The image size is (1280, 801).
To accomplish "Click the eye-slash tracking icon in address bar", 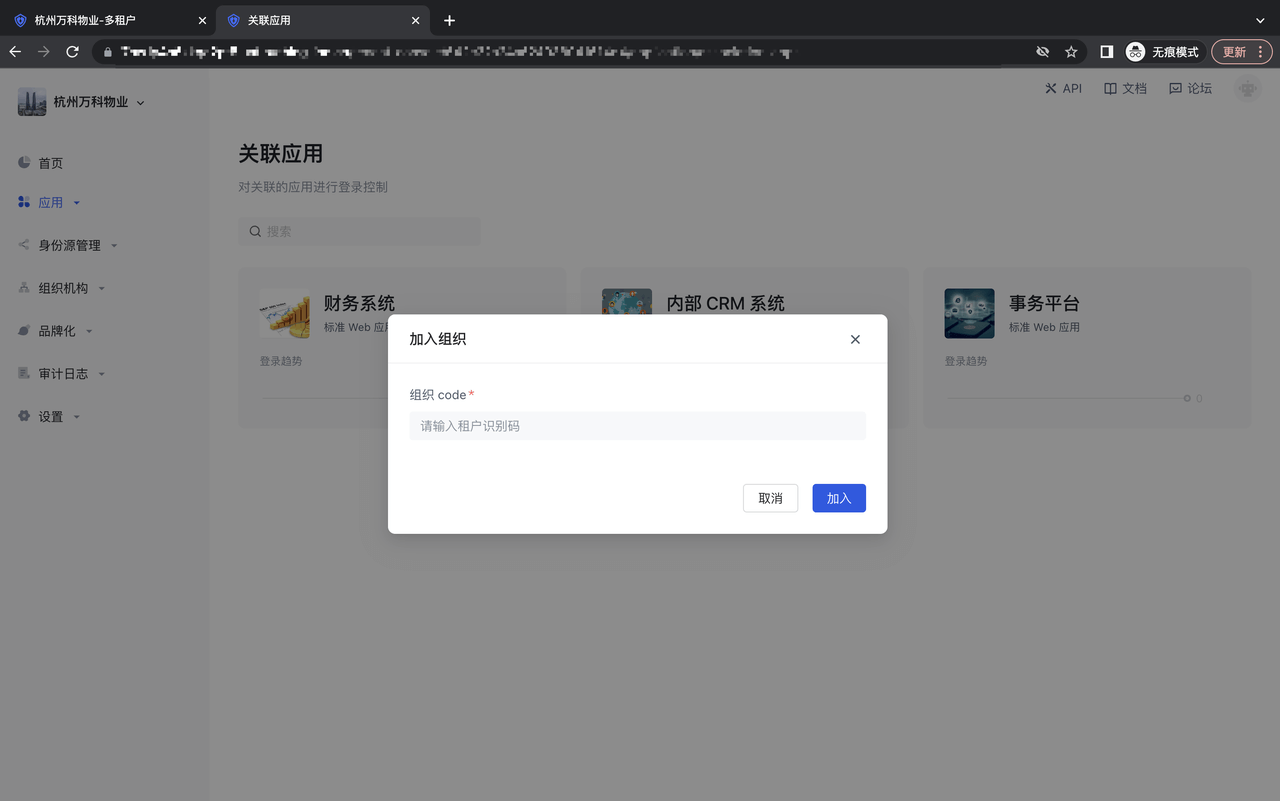I will point(1042,52).
